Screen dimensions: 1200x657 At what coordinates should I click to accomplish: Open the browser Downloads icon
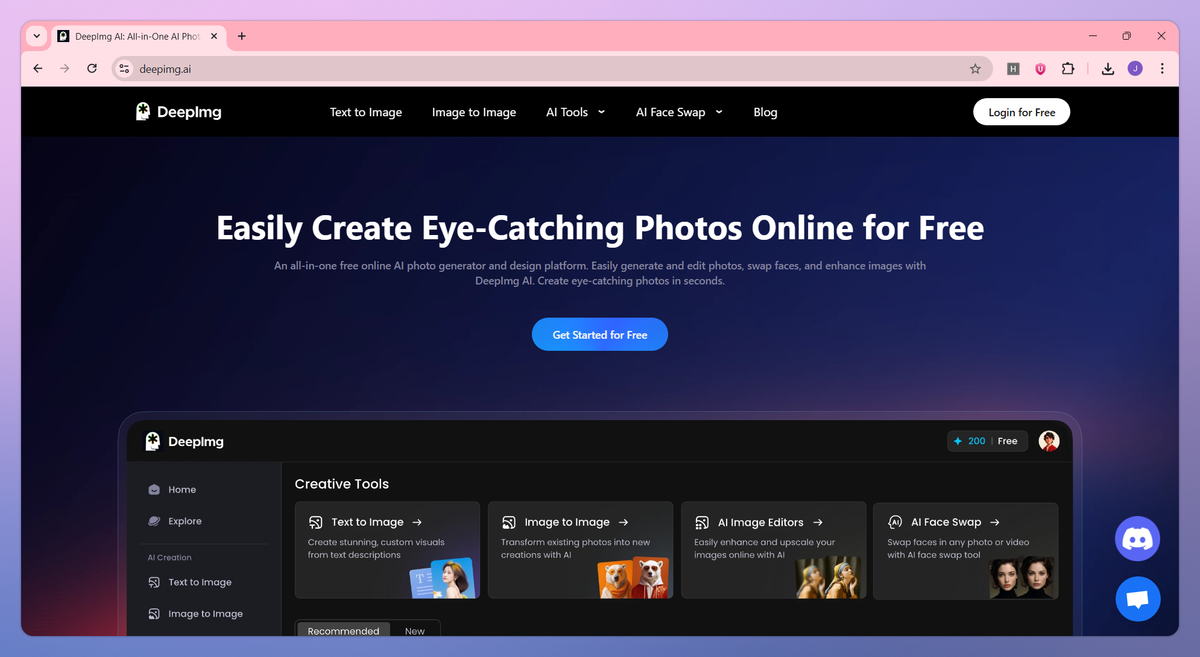click(x=1108, y=69)
